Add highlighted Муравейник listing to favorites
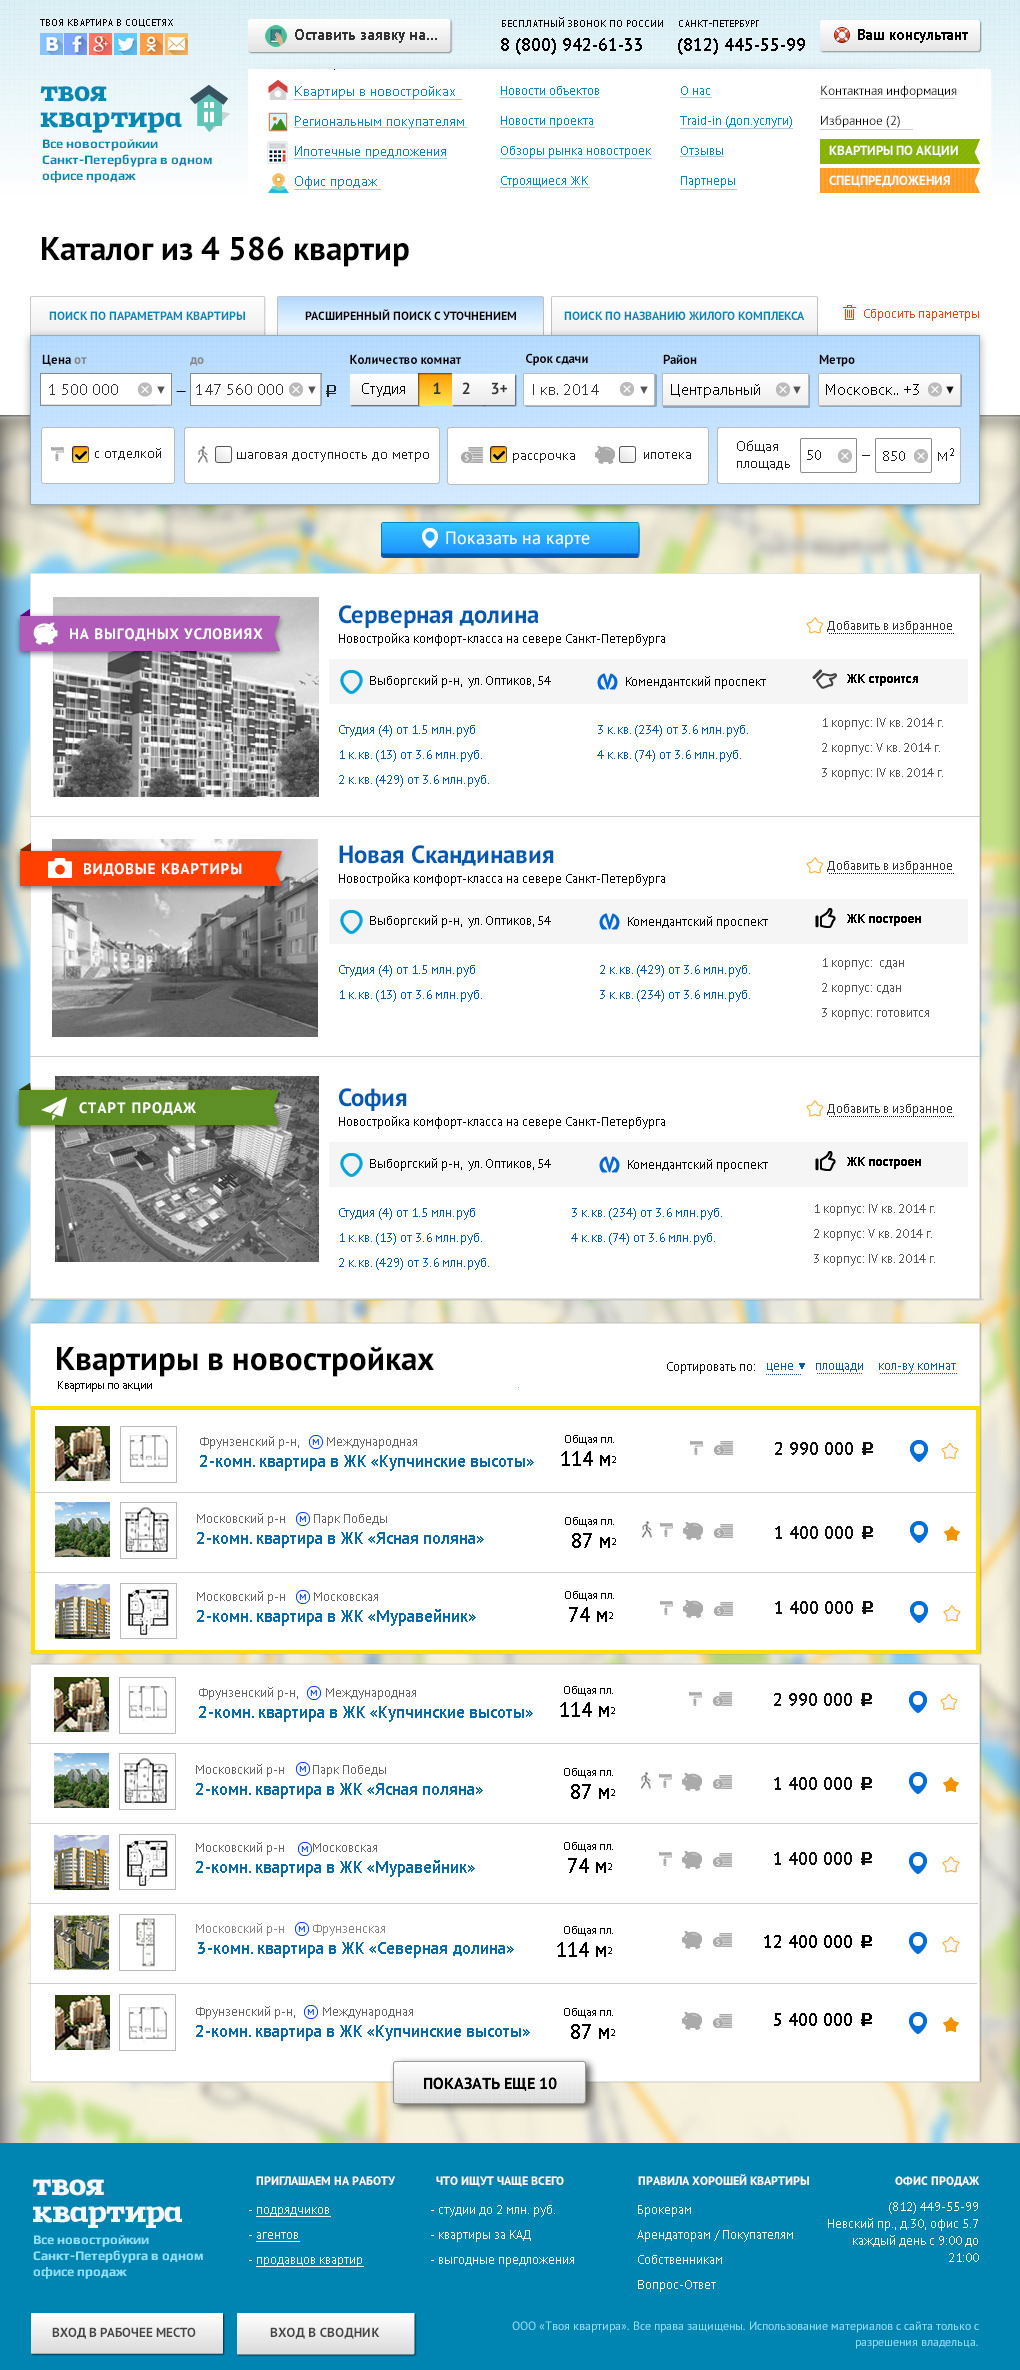The width and height of the screenshot is (1020, 2370). click(951, 1613)
